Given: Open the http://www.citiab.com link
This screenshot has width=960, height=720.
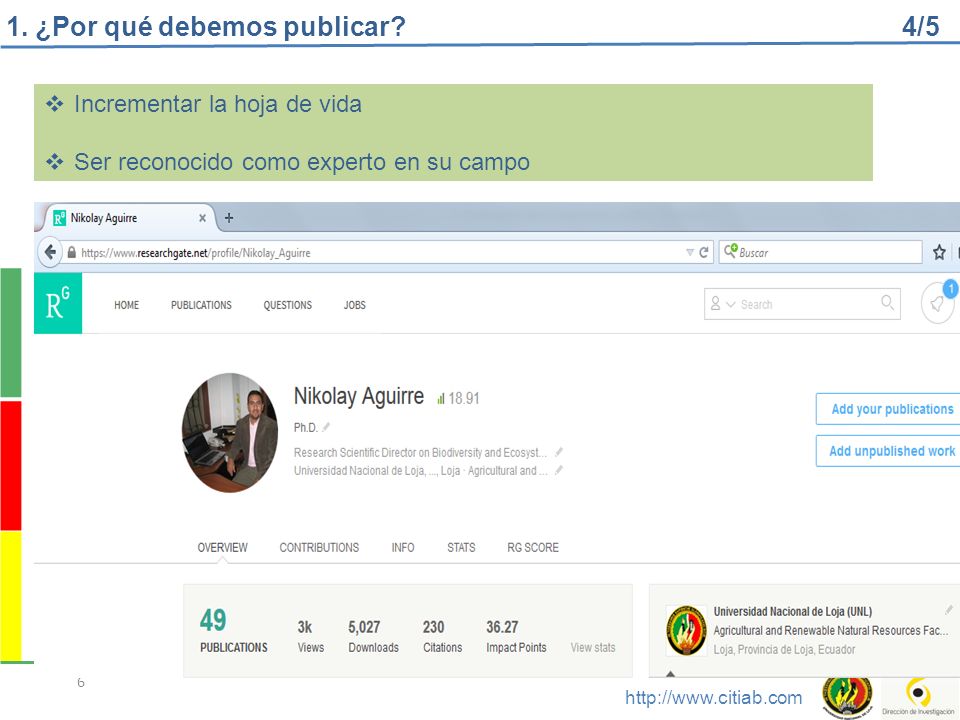Looking at the screenshot, I should click(x=713, y=697).
